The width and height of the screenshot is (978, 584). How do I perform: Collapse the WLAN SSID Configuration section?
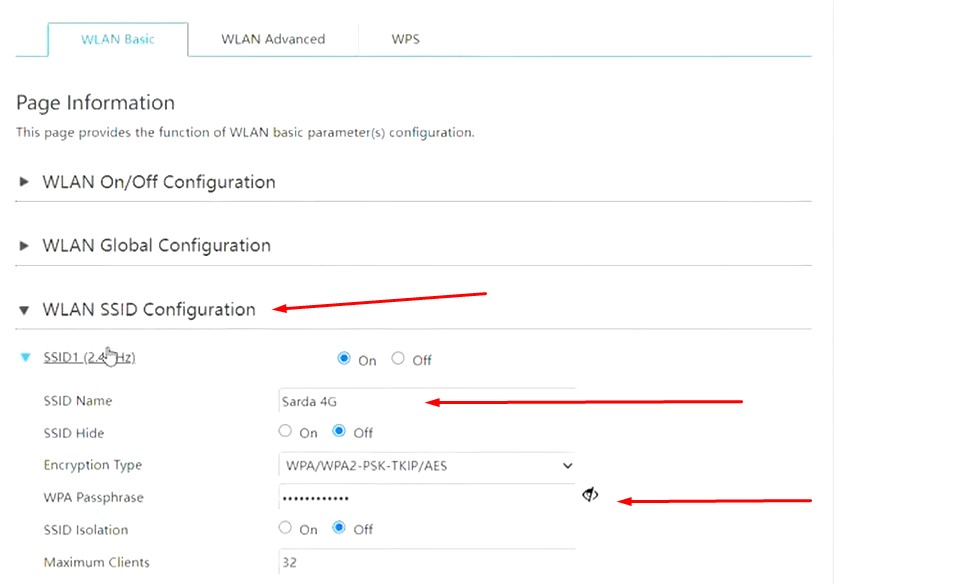pyautogui.click(x=25, y=310)
